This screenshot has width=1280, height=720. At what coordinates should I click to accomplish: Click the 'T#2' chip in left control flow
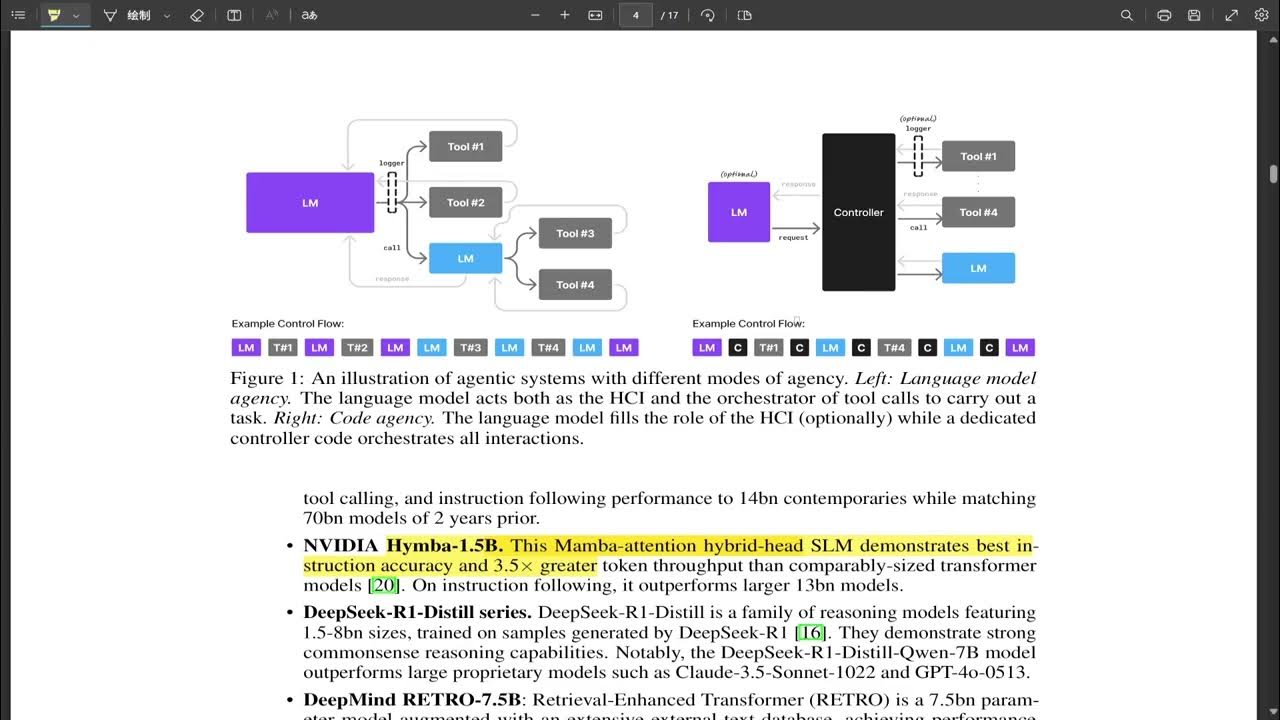[357, 348]
